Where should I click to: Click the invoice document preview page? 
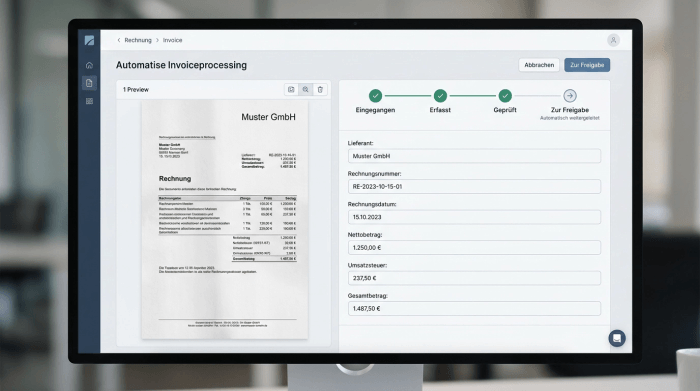pyautogui.click(x=225, y=220)
